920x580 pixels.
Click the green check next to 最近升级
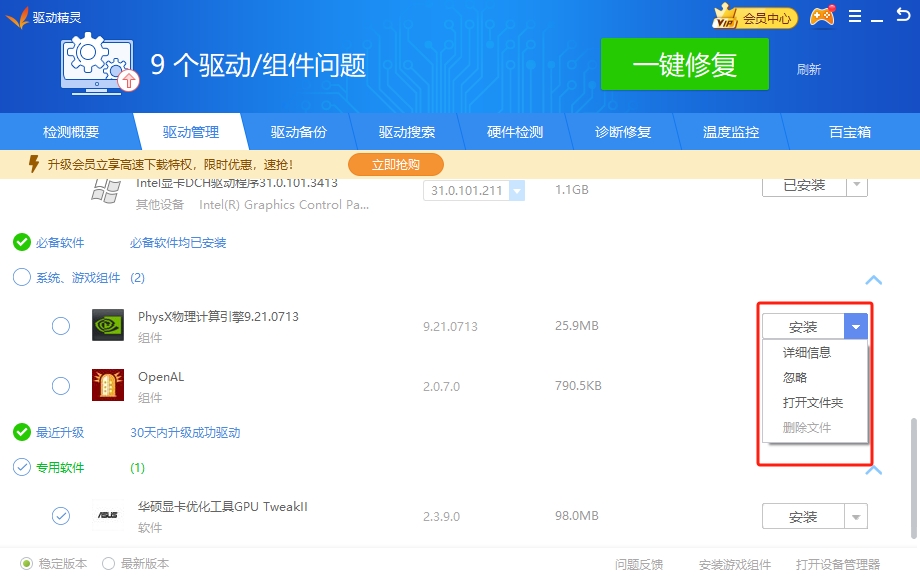click(22, 432)
